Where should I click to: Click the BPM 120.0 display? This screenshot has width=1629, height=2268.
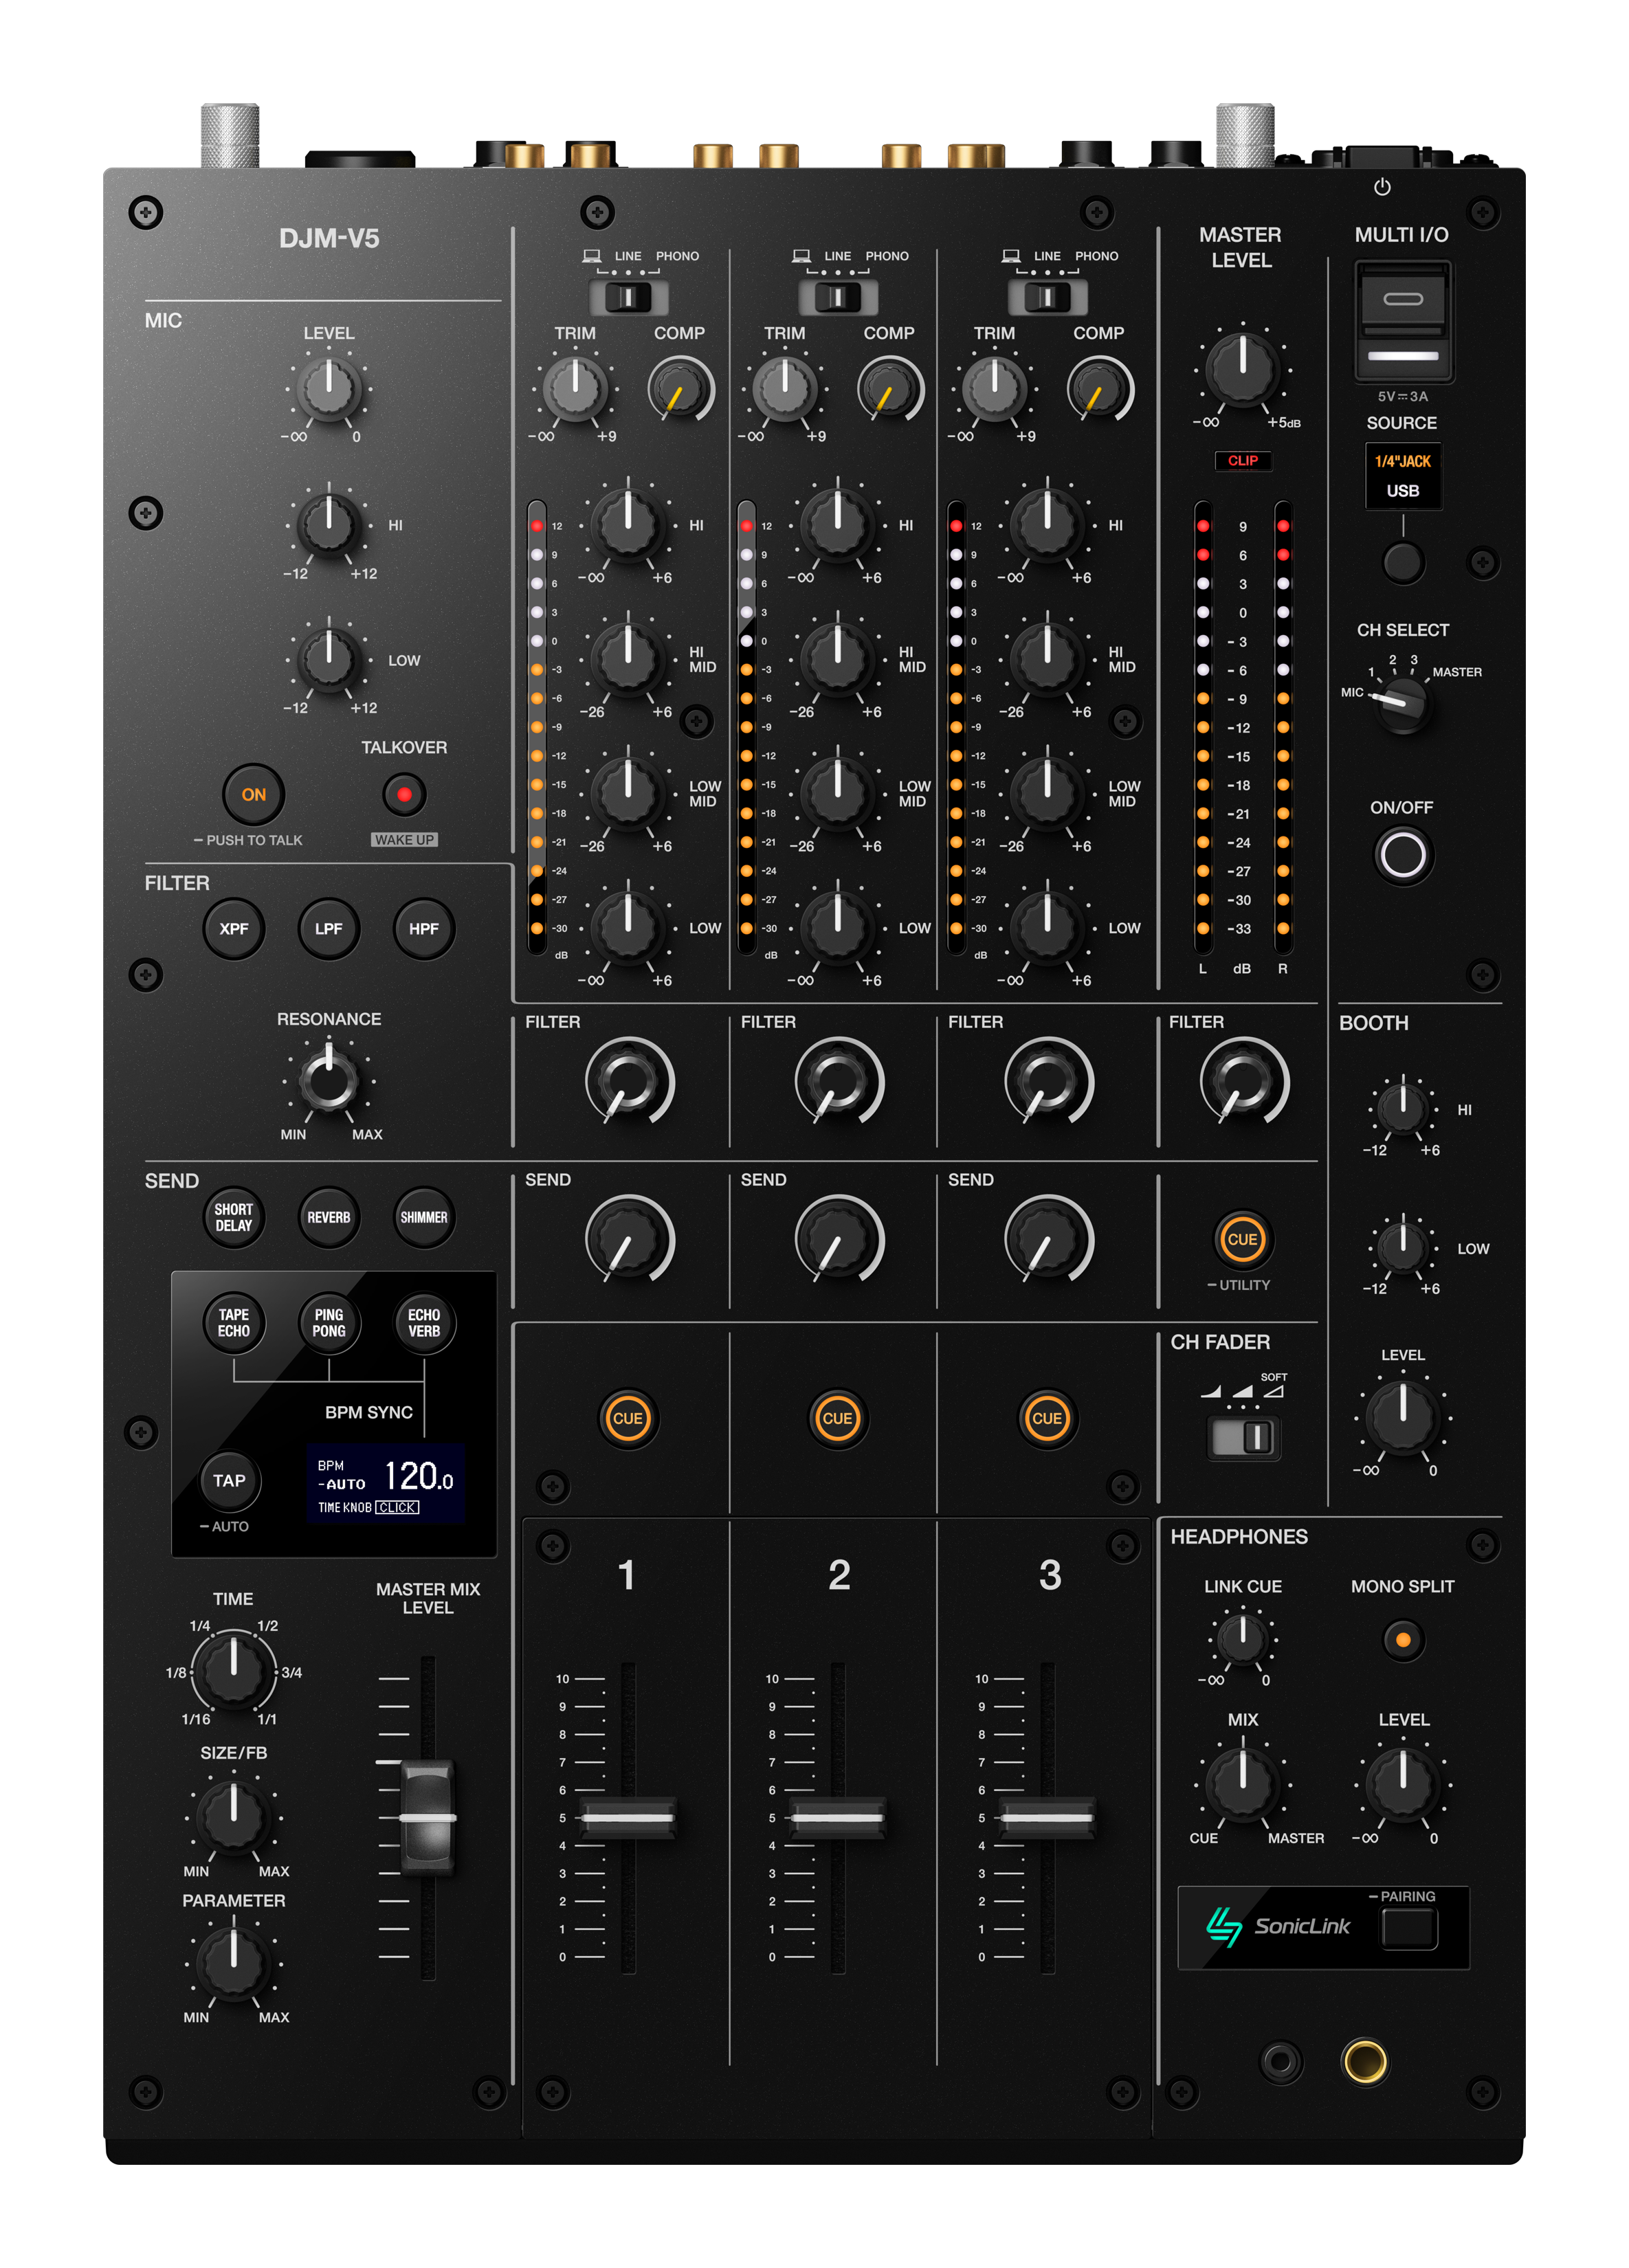[386, 1482]
